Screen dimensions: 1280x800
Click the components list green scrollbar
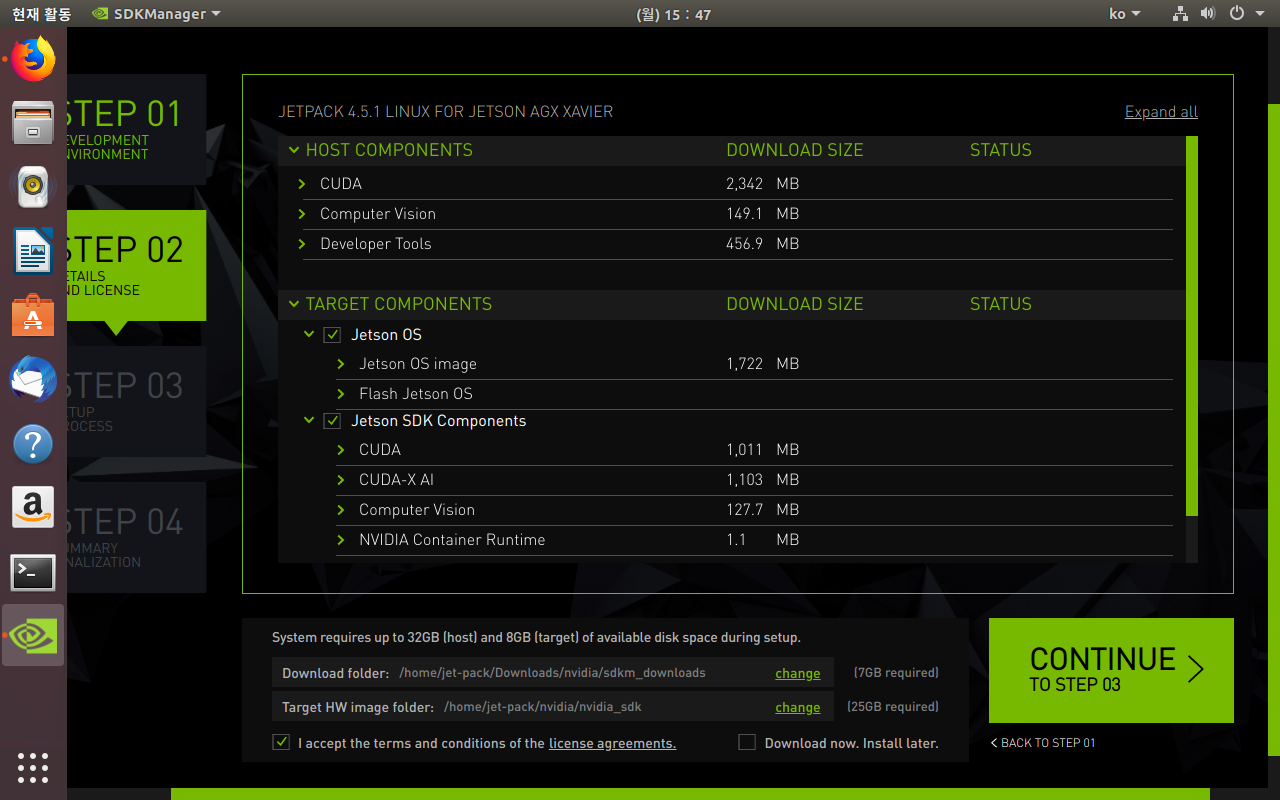click(x=1191, y=326)
